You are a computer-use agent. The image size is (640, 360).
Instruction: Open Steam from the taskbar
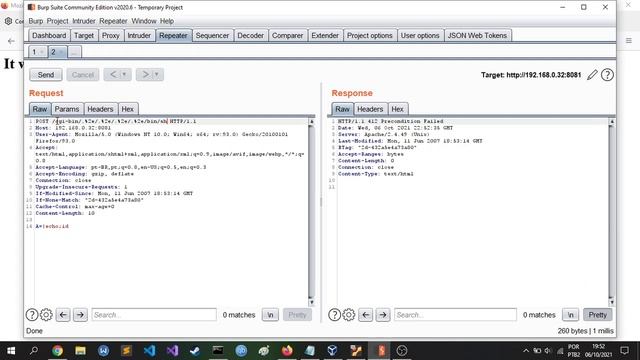tap(195, 351)
